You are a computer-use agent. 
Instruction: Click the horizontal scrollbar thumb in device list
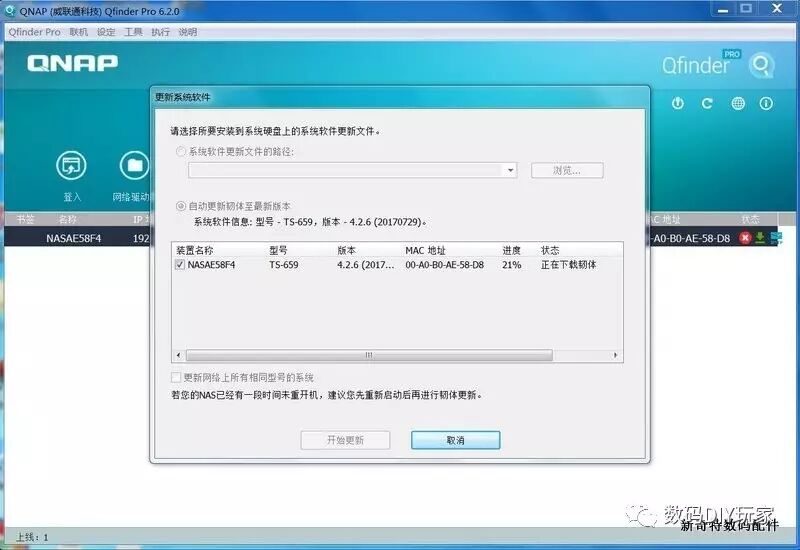pos(369,355)
